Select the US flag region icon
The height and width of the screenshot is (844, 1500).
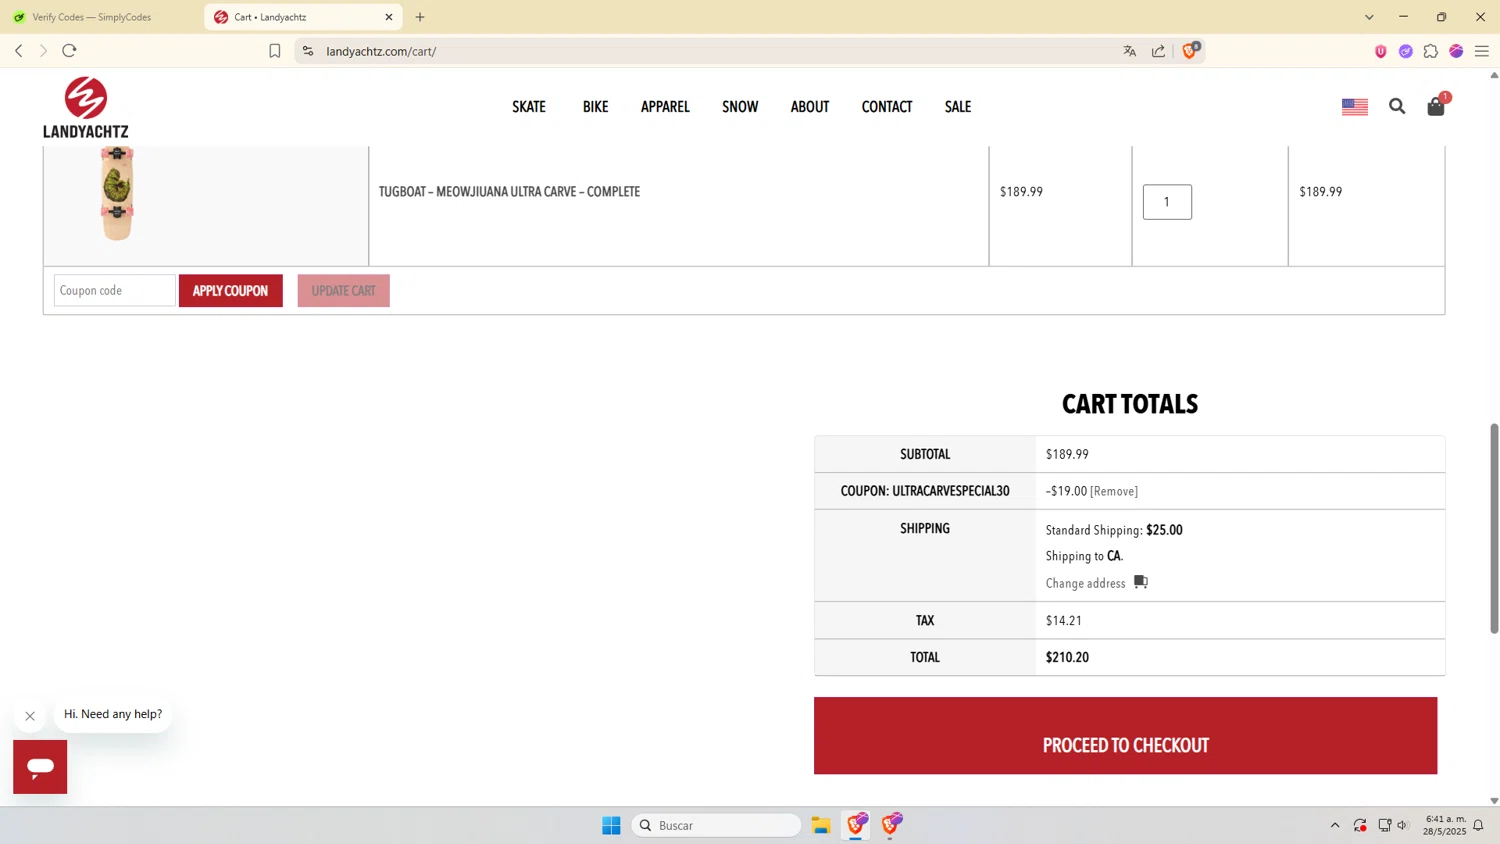[x=1355, y=106]
